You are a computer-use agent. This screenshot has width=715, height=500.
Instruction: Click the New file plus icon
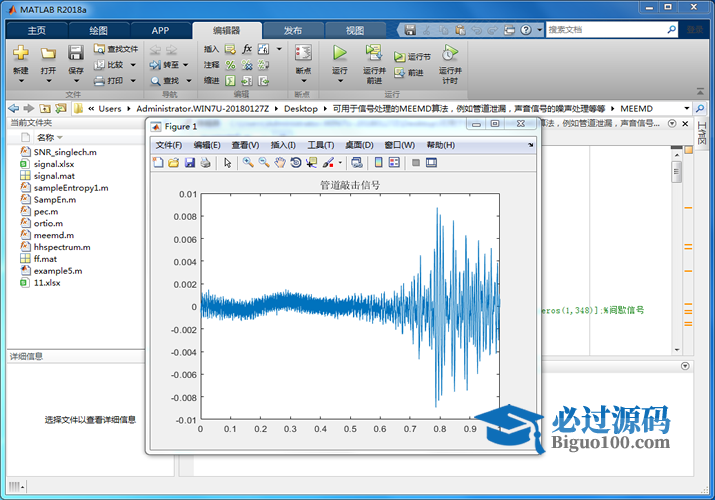point(21,52)
